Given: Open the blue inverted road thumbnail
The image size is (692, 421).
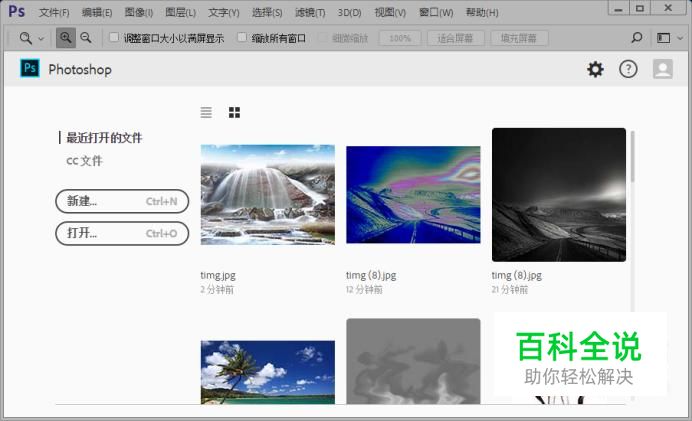Looking at the screenshot, I should point(413,195).
